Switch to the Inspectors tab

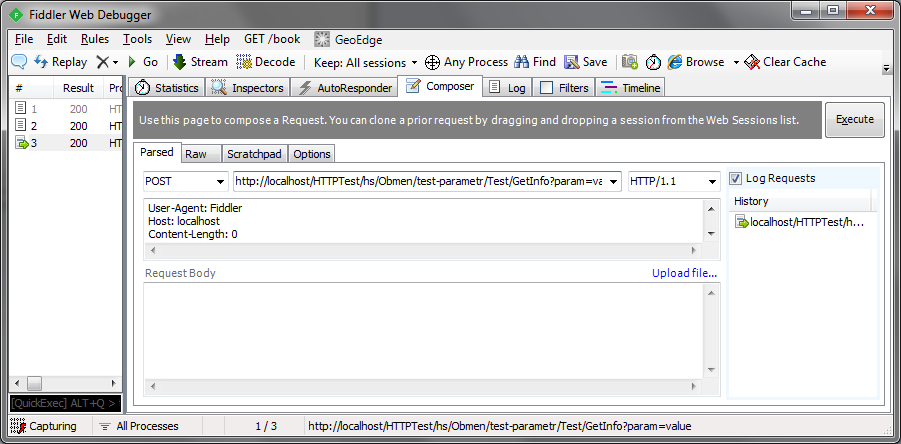click(248, 88)
